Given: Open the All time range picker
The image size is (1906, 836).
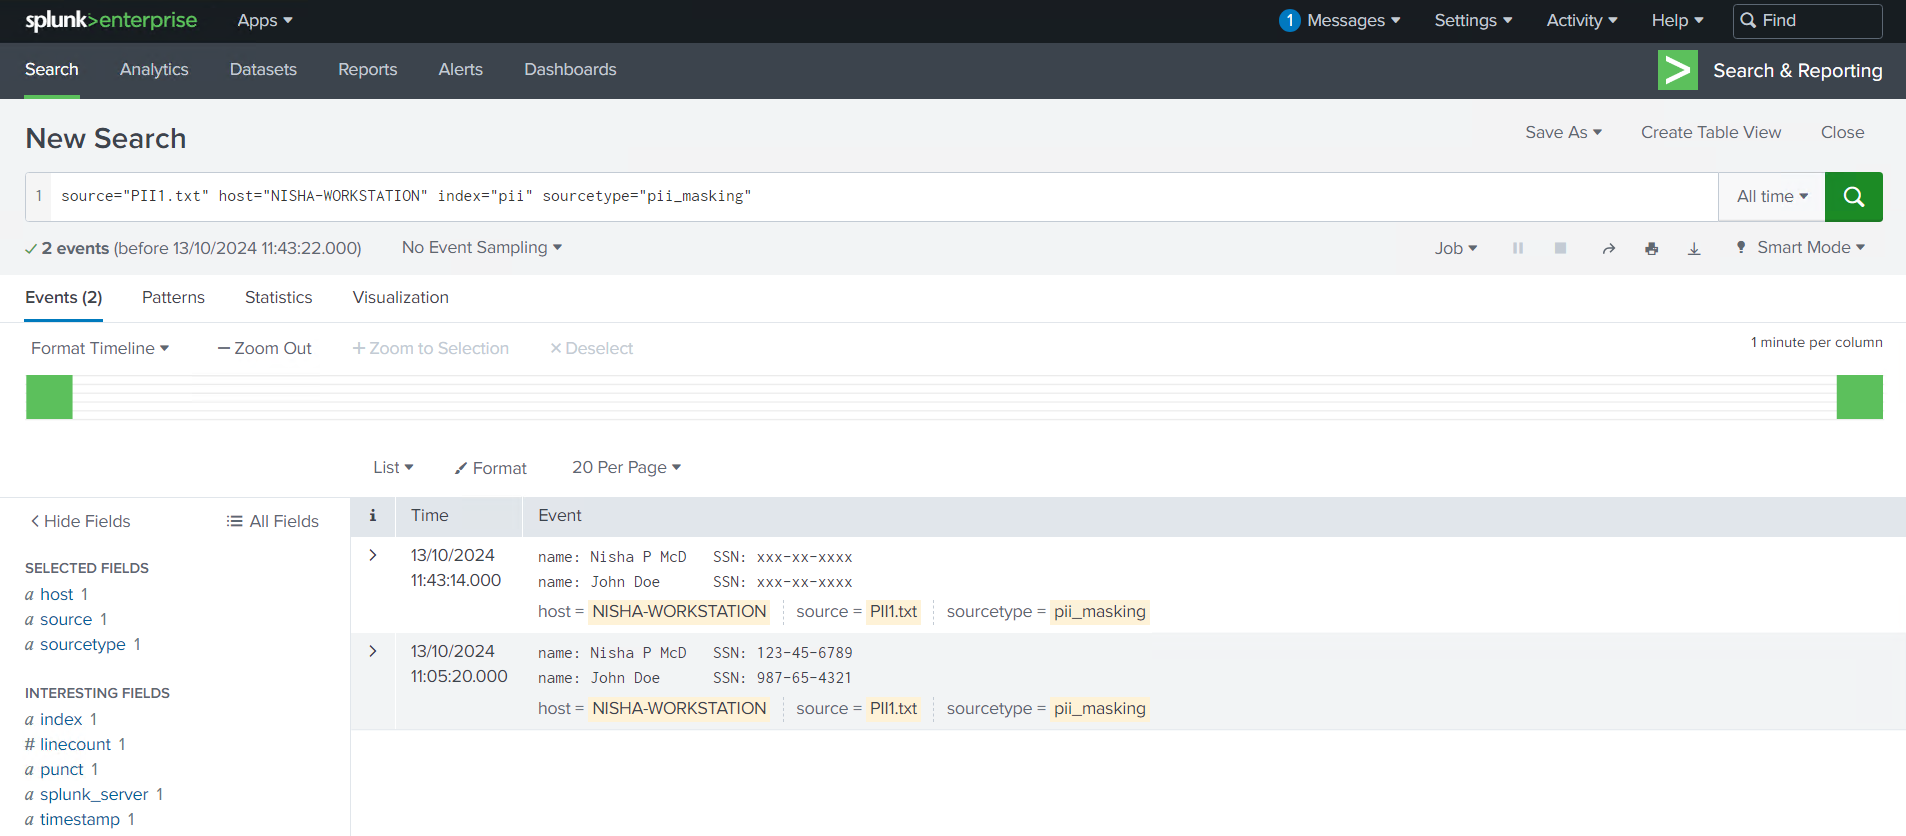Looking at the screenshot, I should (x=1771, y=197).
